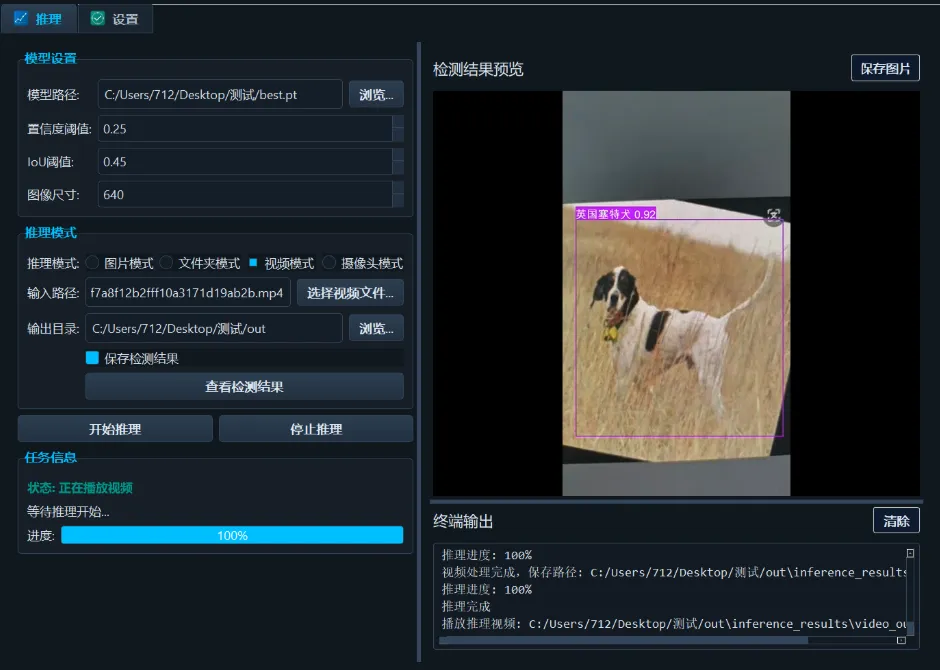The image size is (940, 670).
Task: Click the 模型路径 field containing best.pt
Action: coord(220,95)
